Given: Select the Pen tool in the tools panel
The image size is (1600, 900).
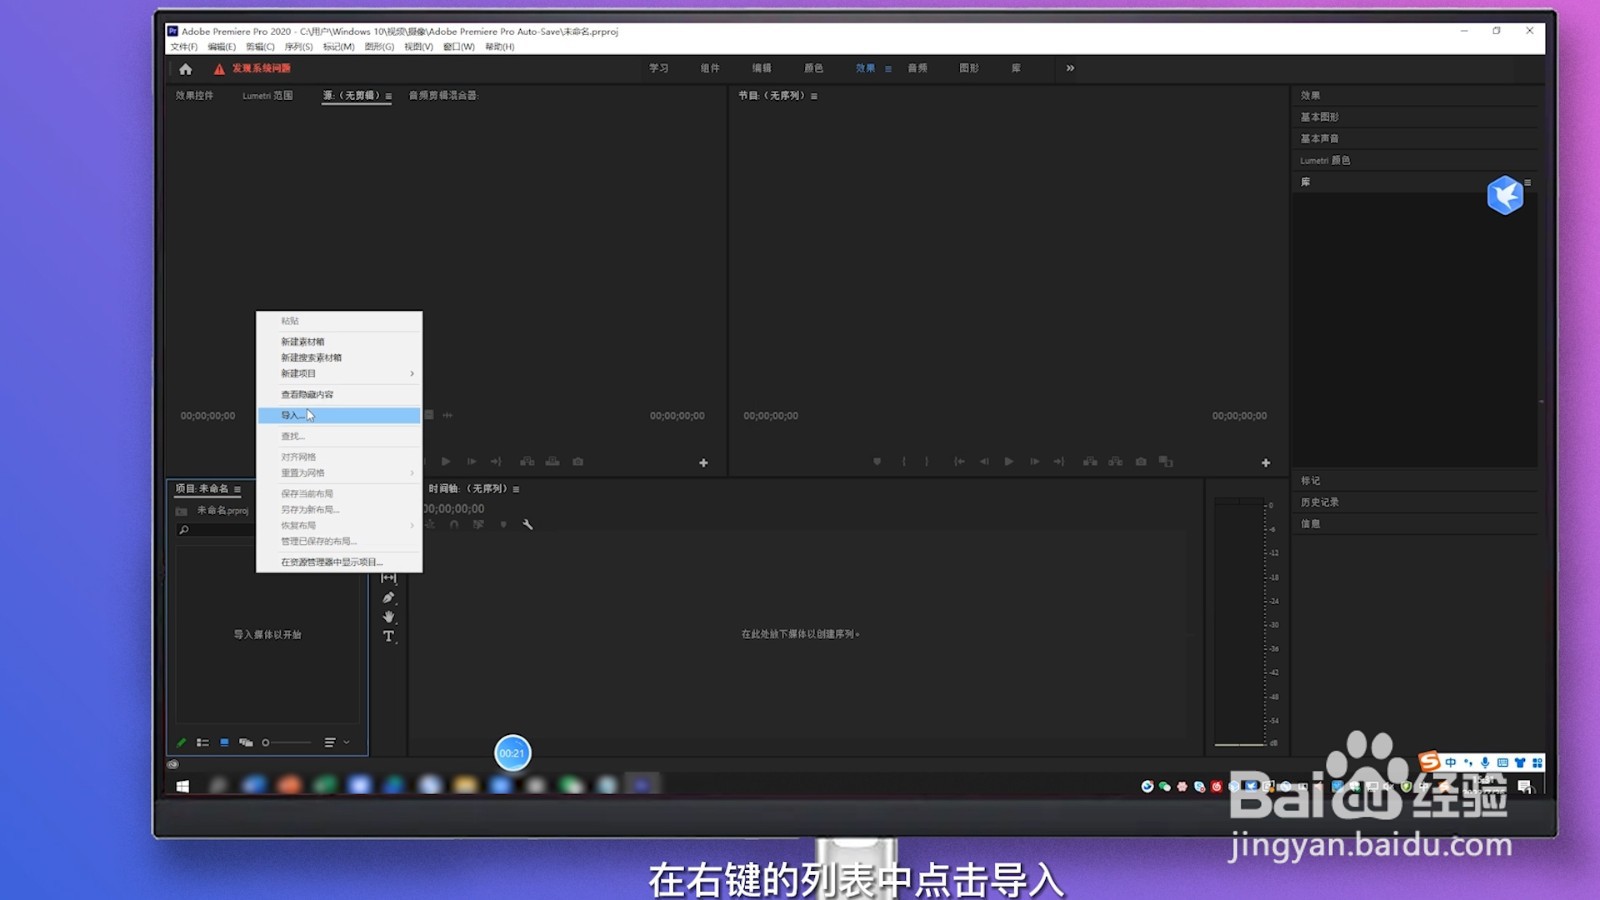Looking at the screenshot, I should pyautogui.click(x=388, y=597).
